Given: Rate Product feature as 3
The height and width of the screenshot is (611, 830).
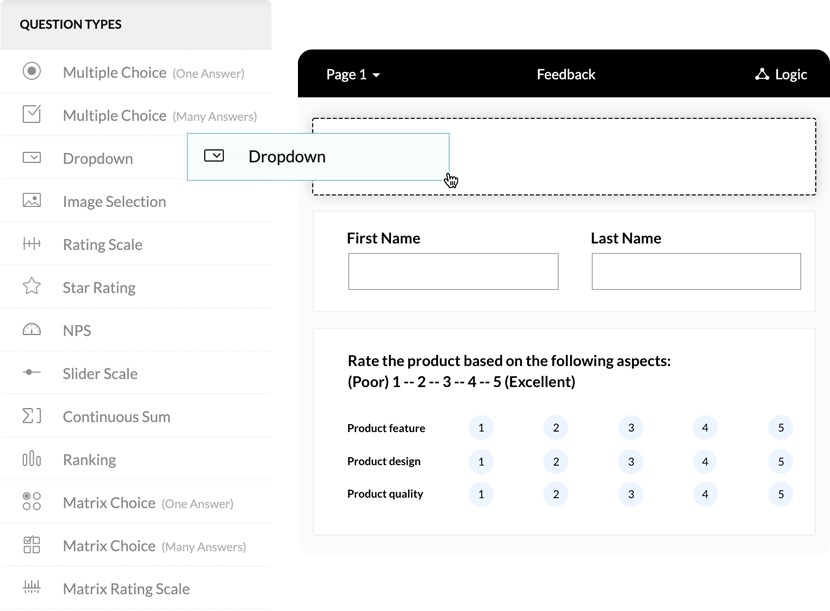Looking at the screenshot, I should click(x=630, y=428).
